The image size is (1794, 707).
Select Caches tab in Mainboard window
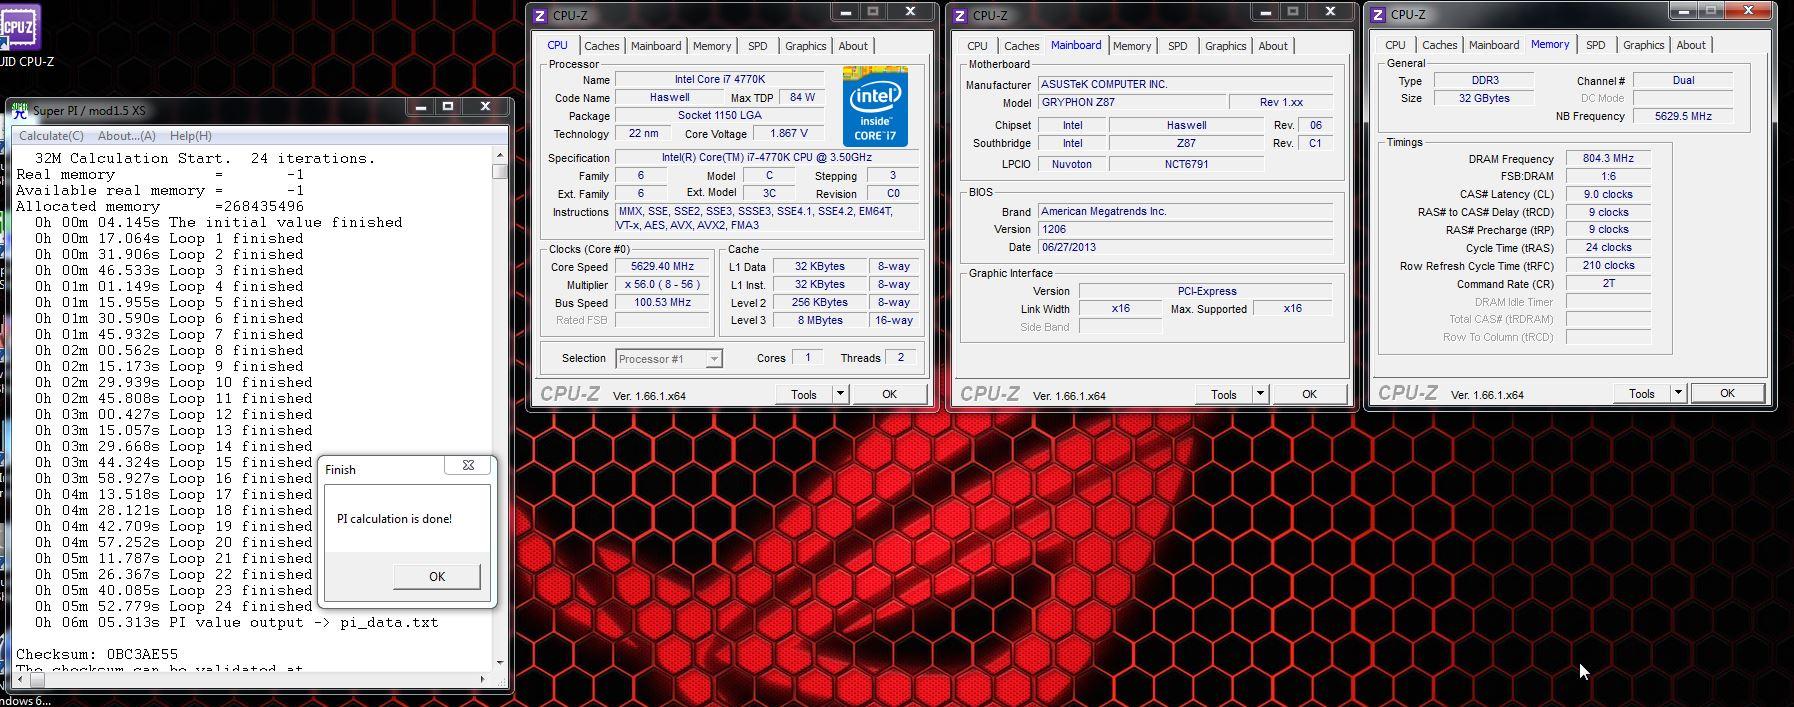(x=1022, y=46)
